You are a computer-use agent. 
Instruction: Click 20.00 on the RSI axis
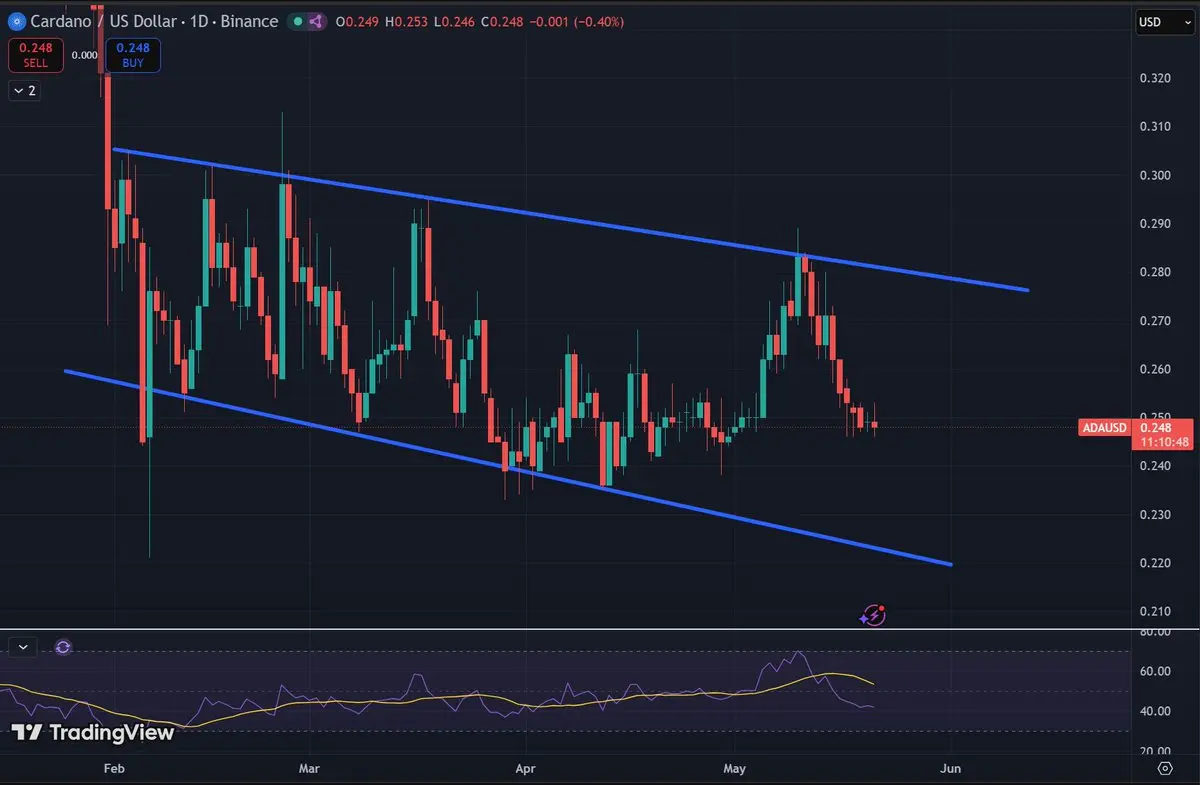coord(1156,751)
